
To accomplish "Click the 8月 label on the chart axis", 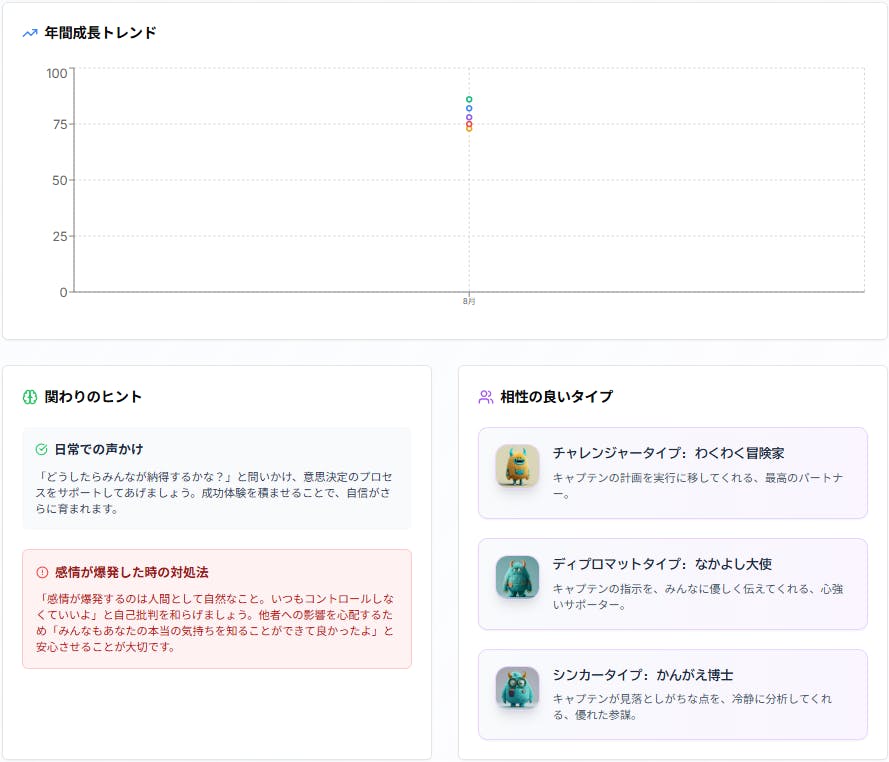I will (469, 301).
